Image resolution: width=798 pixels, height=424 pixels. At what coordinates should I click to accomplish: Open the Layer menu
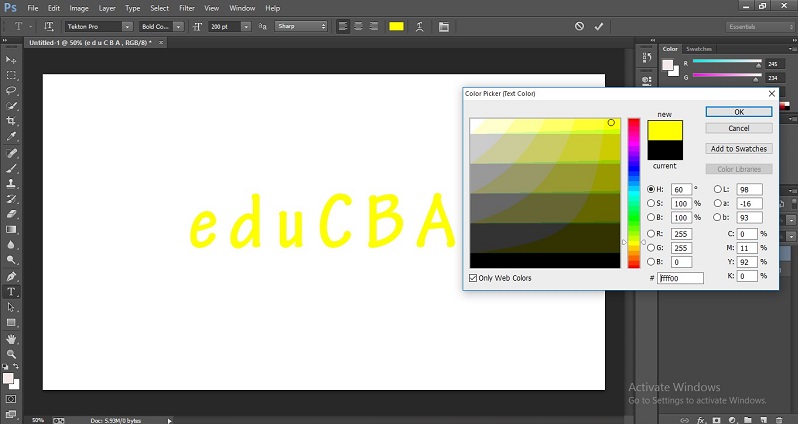coord(107,8)
